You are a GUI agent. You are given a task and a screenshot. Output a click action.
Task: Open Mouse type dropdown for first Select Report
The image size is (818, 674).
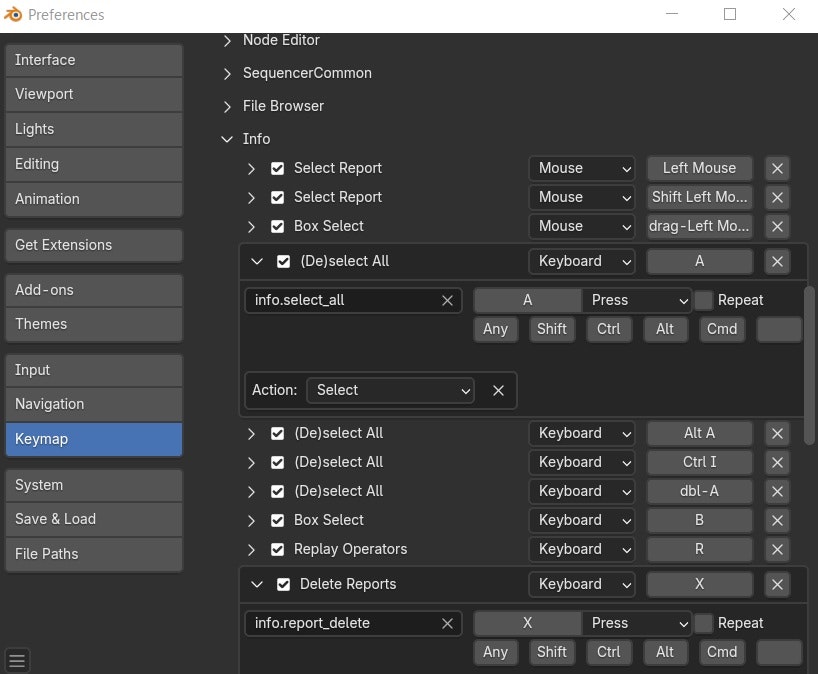(582, 168)
